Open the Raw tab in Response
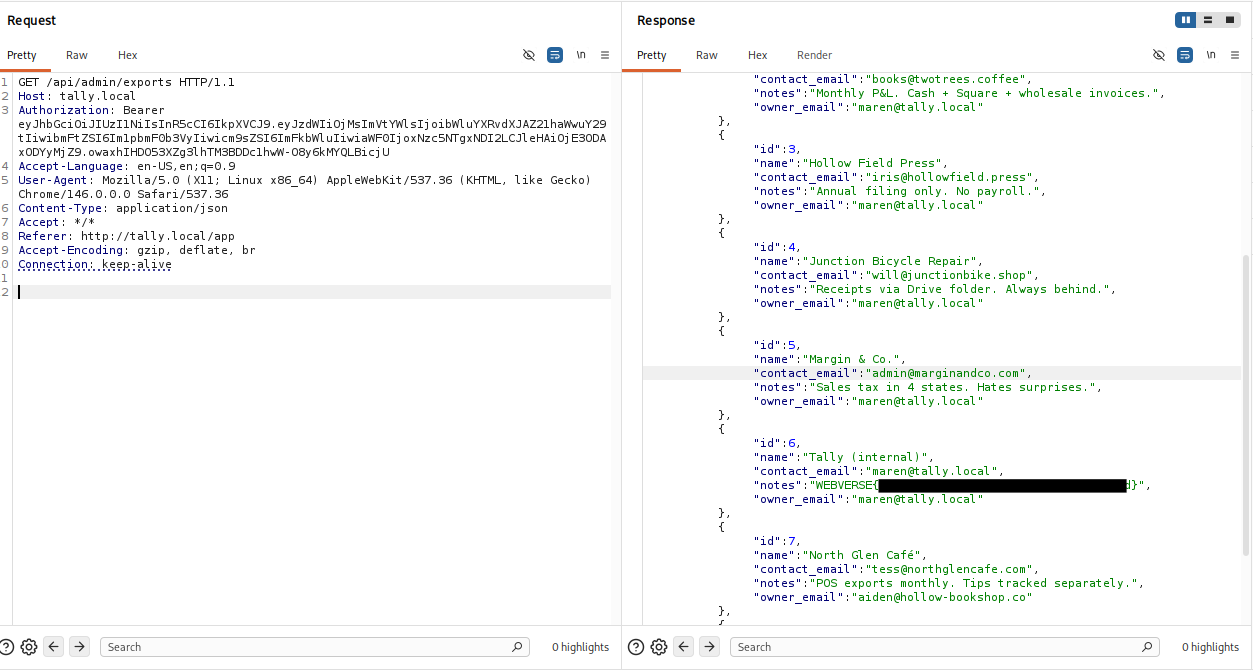1253x670 pixels. pyautogui.click(x=707, y=55)
